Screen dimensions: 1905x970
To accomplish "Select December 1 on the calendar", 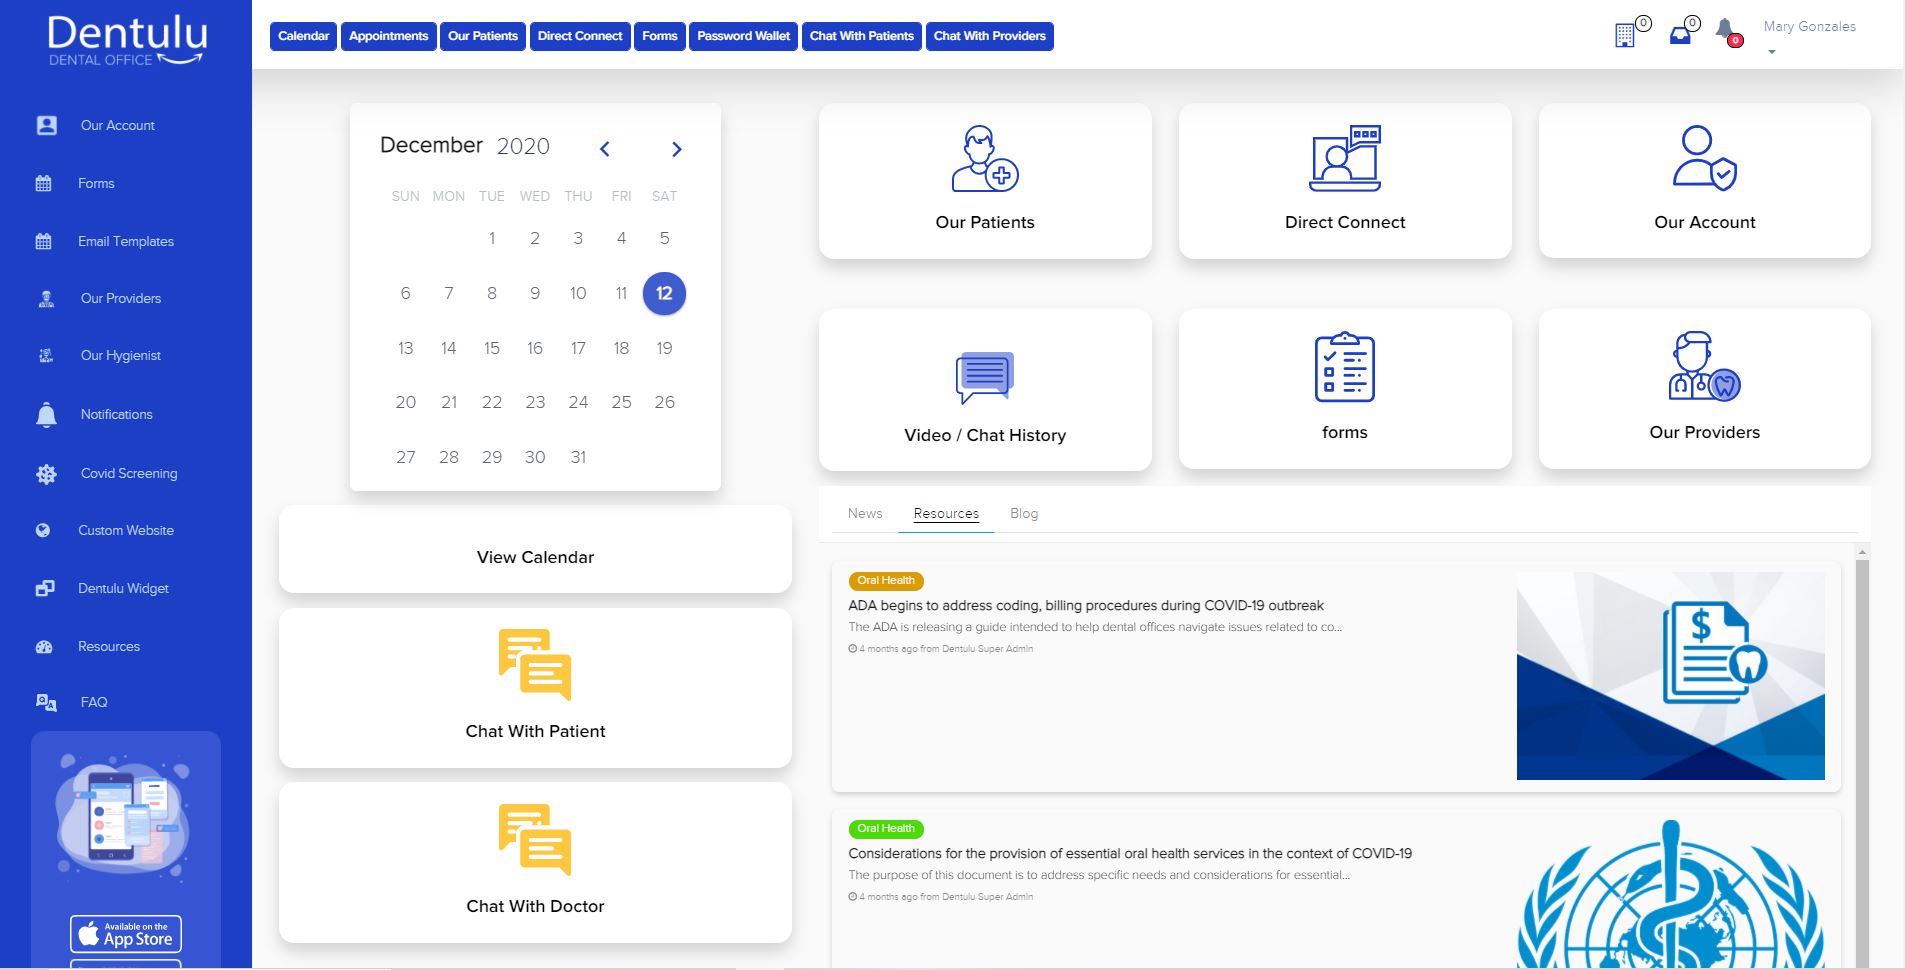I will pyautogui.click(x=492, y=238).
